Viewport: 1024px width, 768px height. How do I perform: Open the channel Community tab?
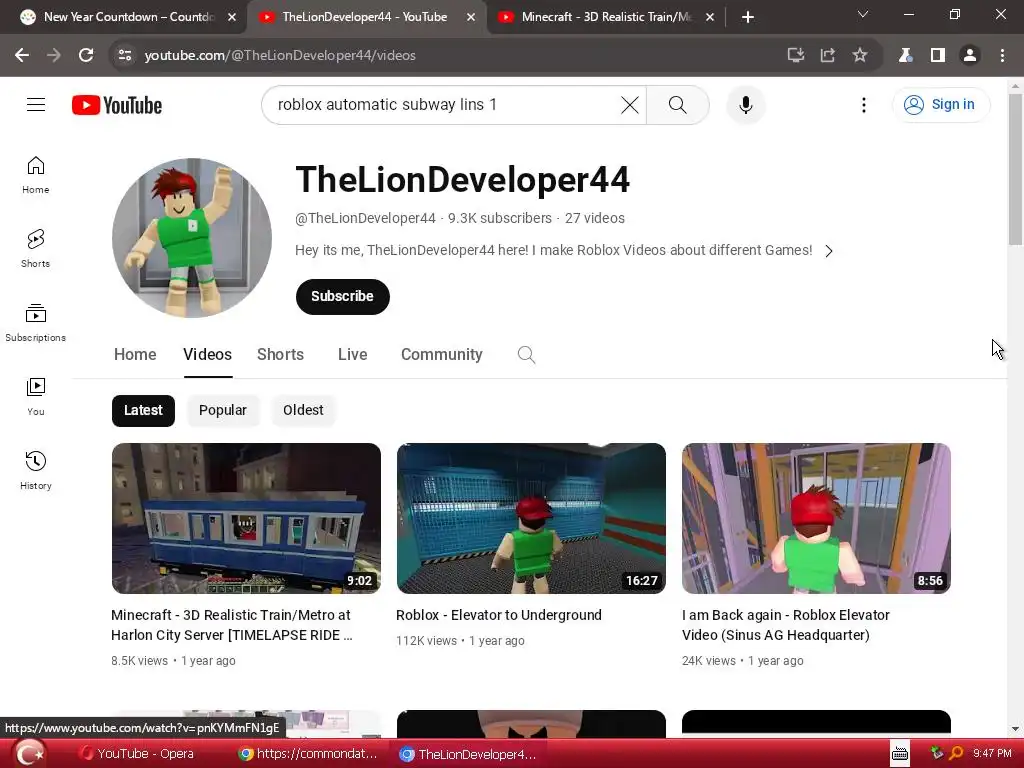click(441, 355)
